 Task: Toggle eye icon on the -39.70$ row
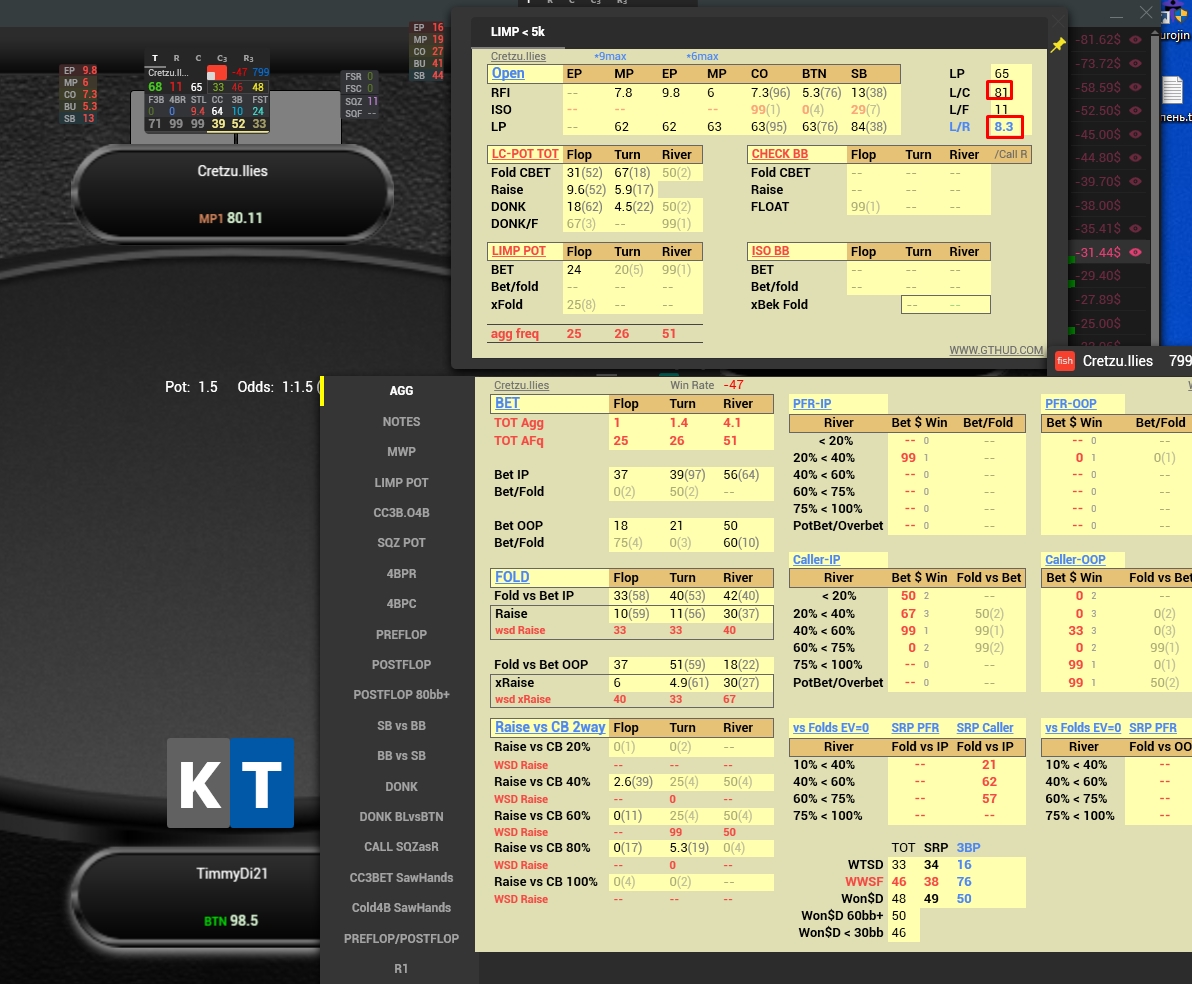[x=1135, y=181]
